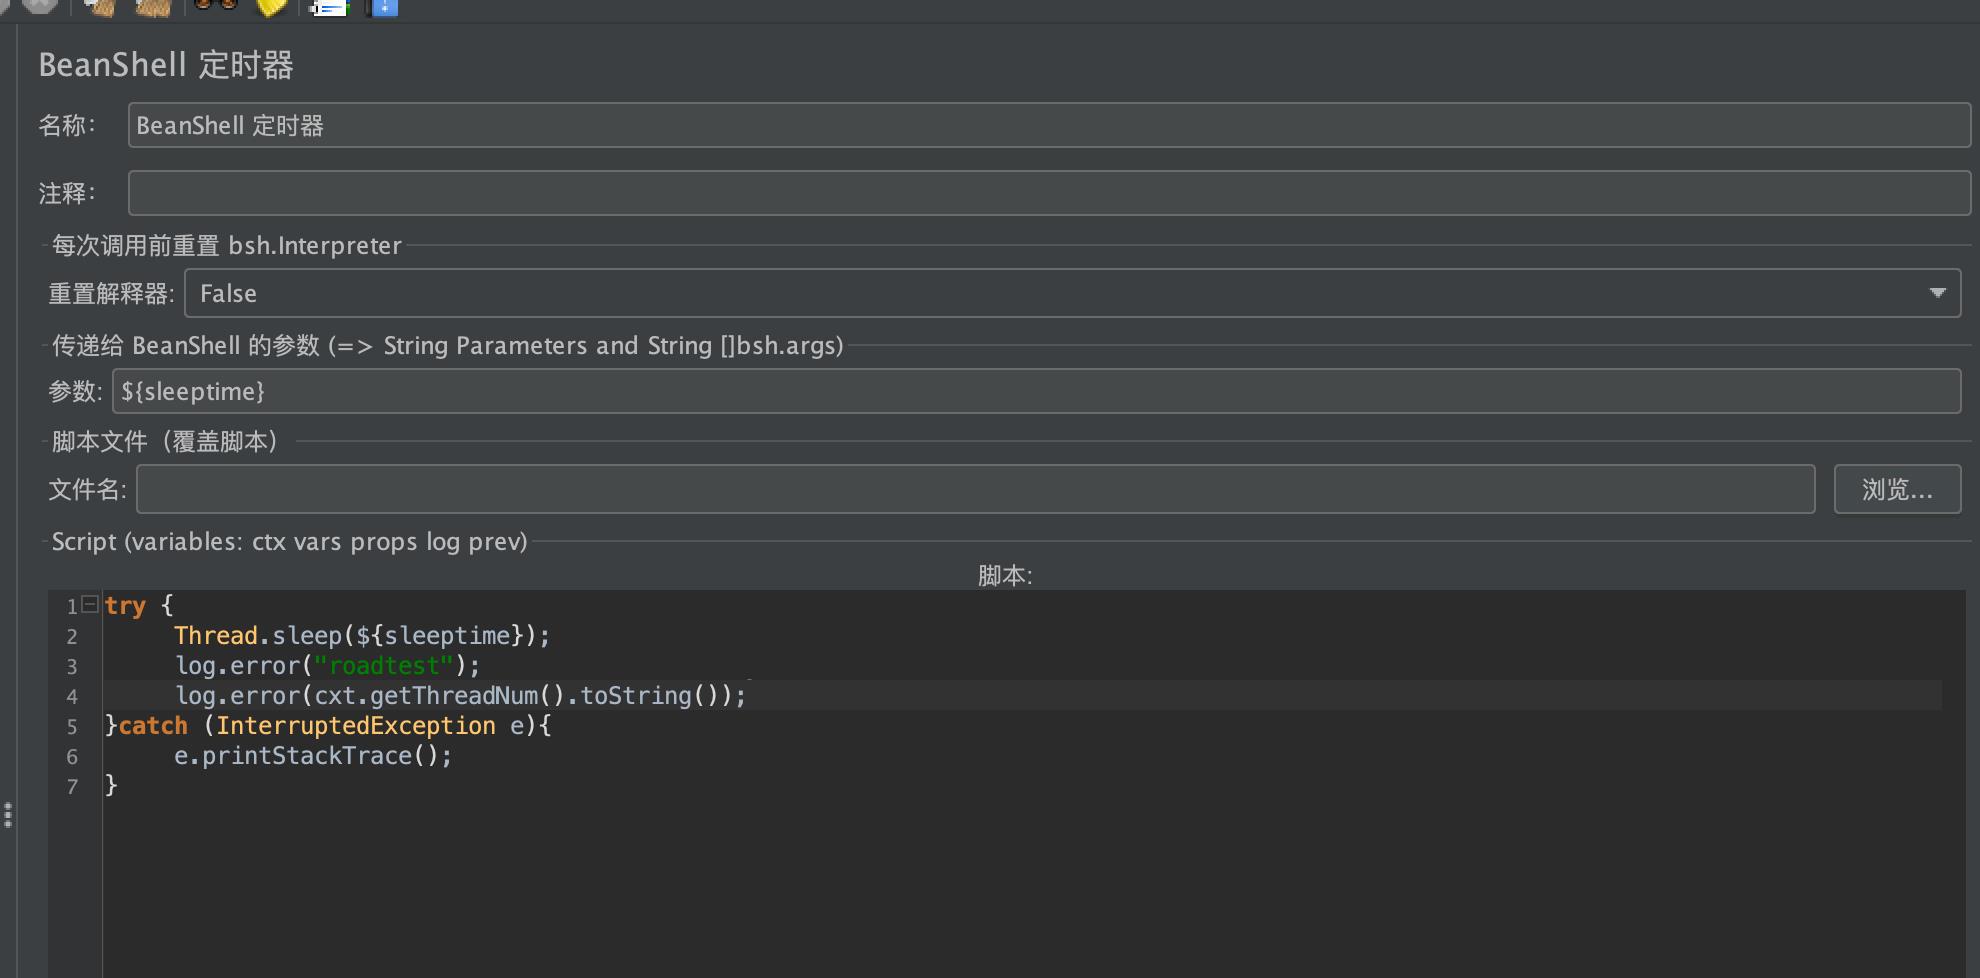
Task: Collapse the try block fold marker at line 1
Action: point(90,604)
